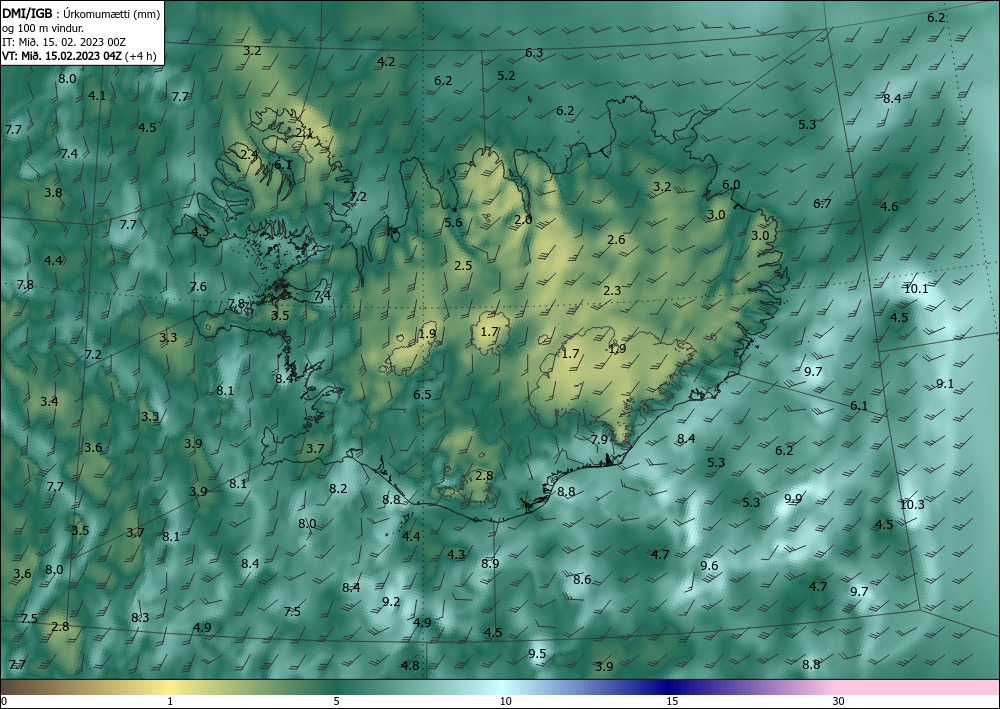Click the 9.6 map value

click(709, 566)
